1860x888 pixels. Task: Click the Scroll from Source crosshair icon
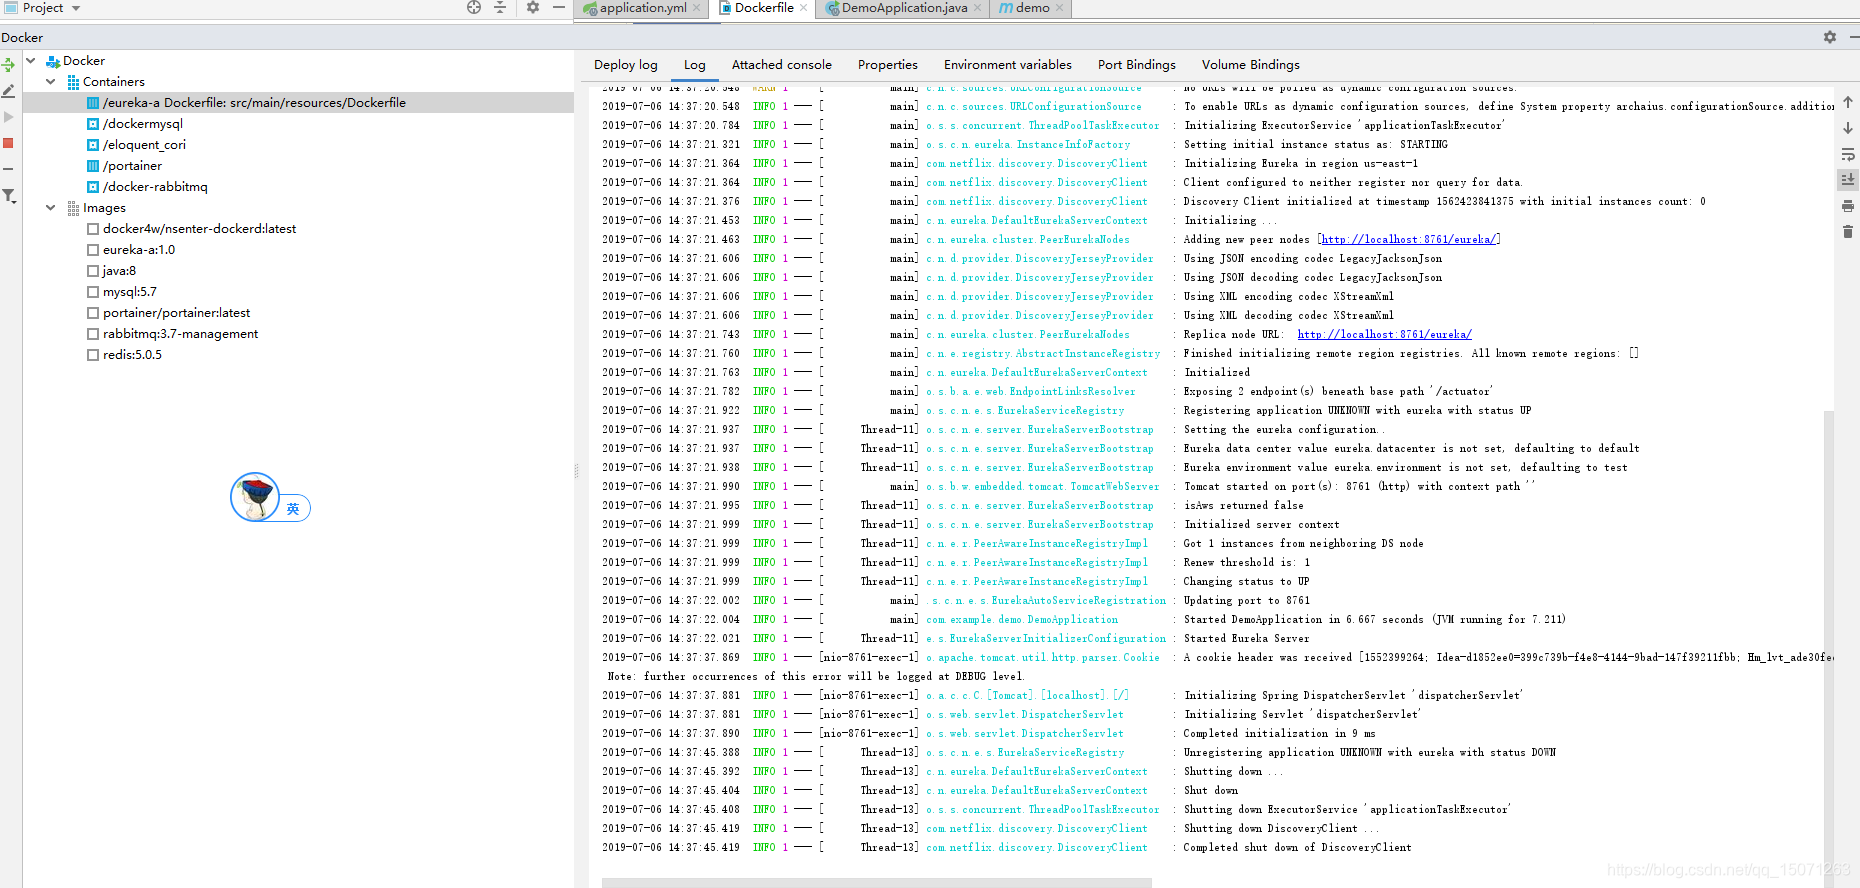(x=474, y=7)
